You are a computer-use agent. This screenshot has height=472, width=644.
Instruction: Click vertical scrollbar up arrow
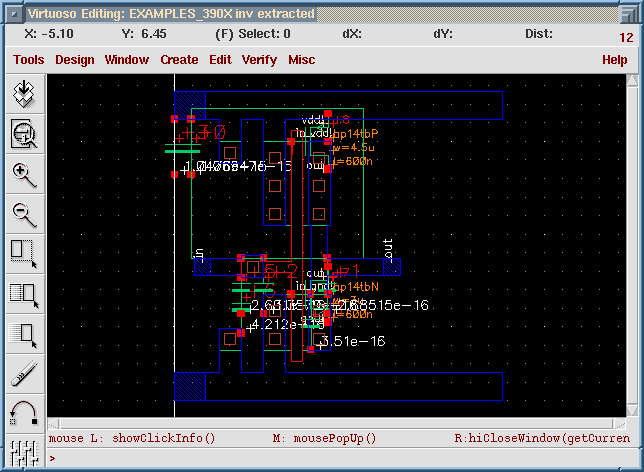pos(632,80)
